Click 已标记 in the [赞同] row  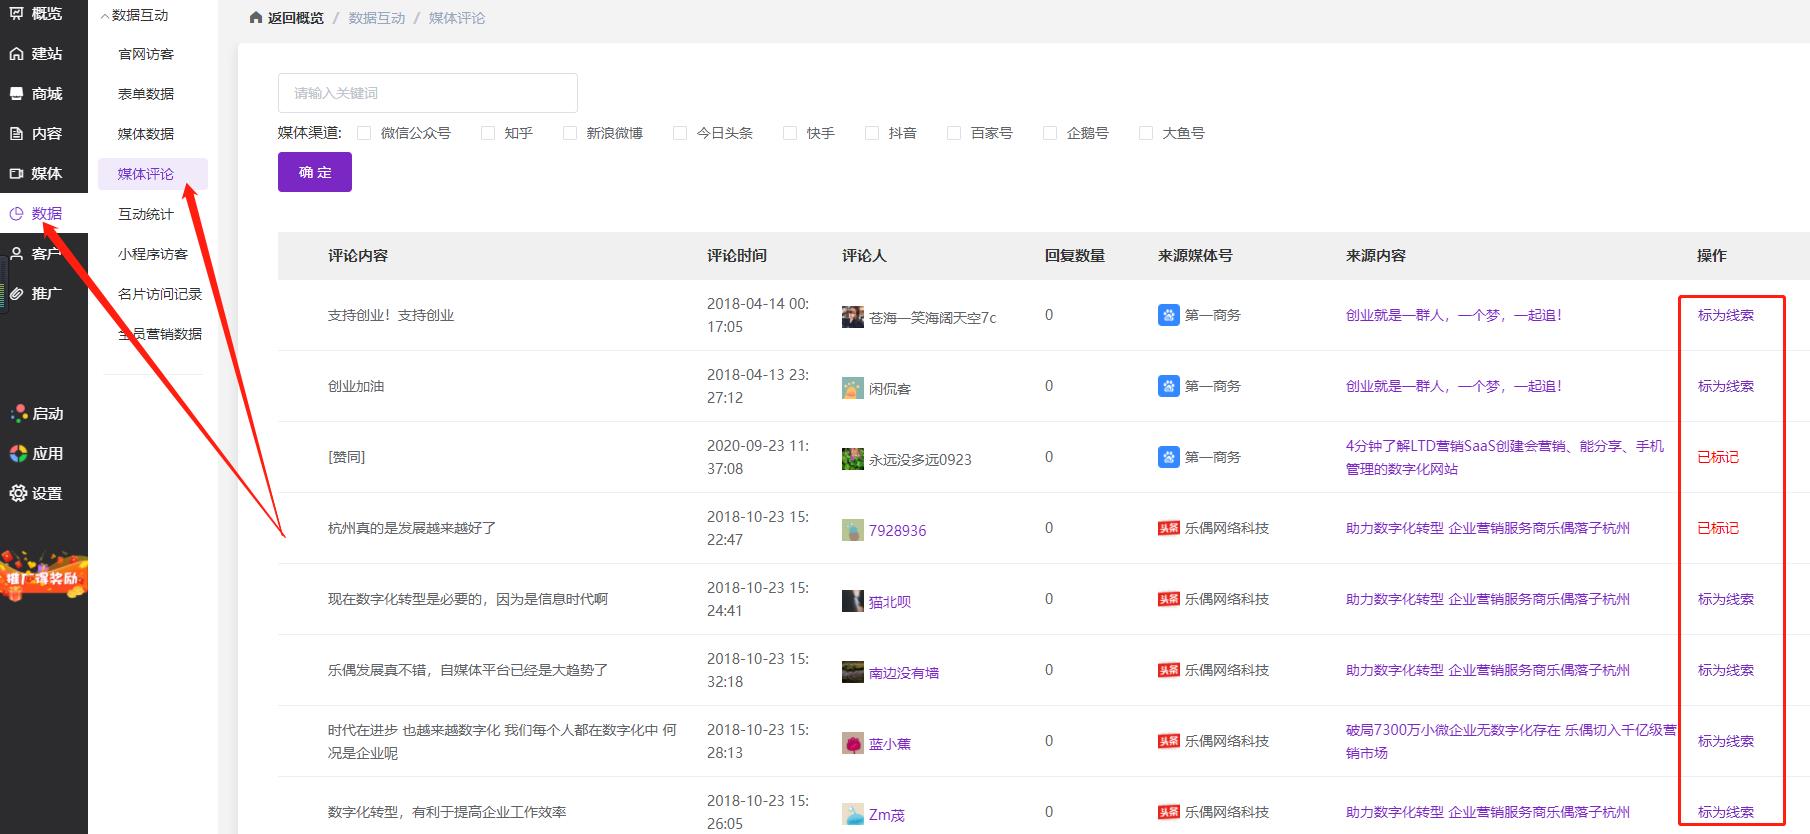[x=1718, y=457]
